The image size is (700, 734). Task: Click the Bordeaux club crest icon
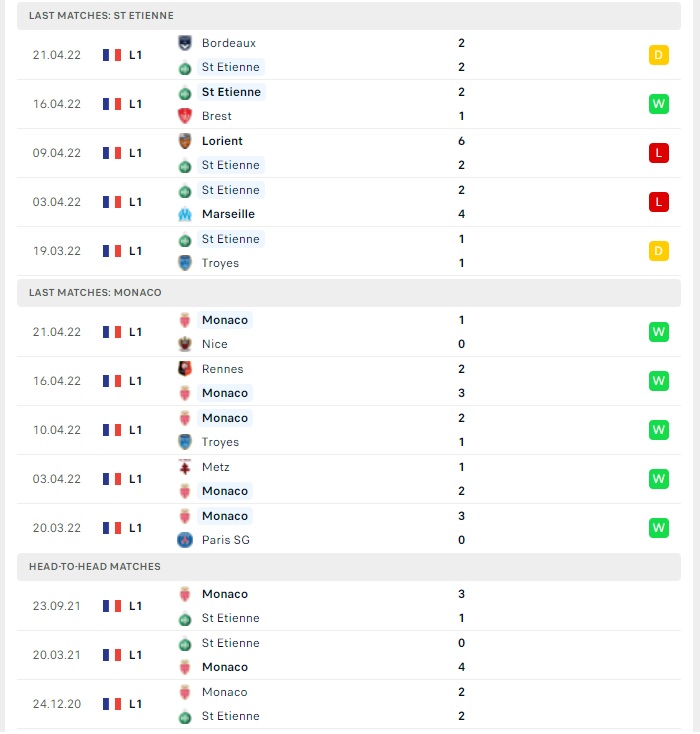[185, 43]
